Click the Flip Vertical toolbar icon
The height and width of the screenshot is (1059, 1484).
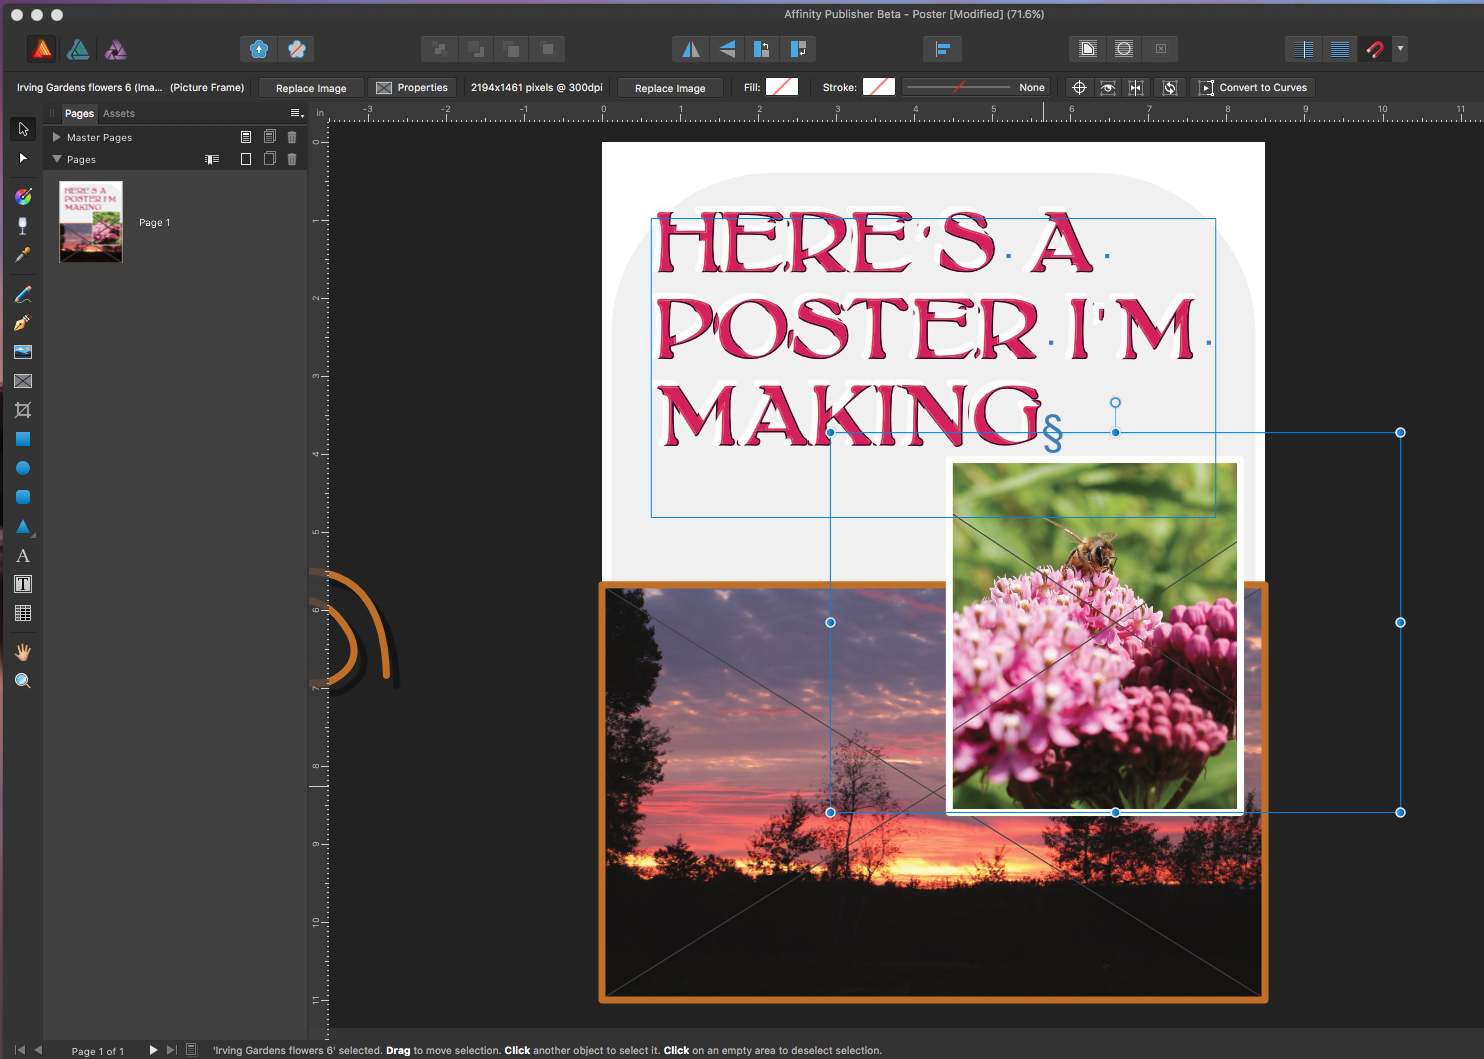point(727,49)
